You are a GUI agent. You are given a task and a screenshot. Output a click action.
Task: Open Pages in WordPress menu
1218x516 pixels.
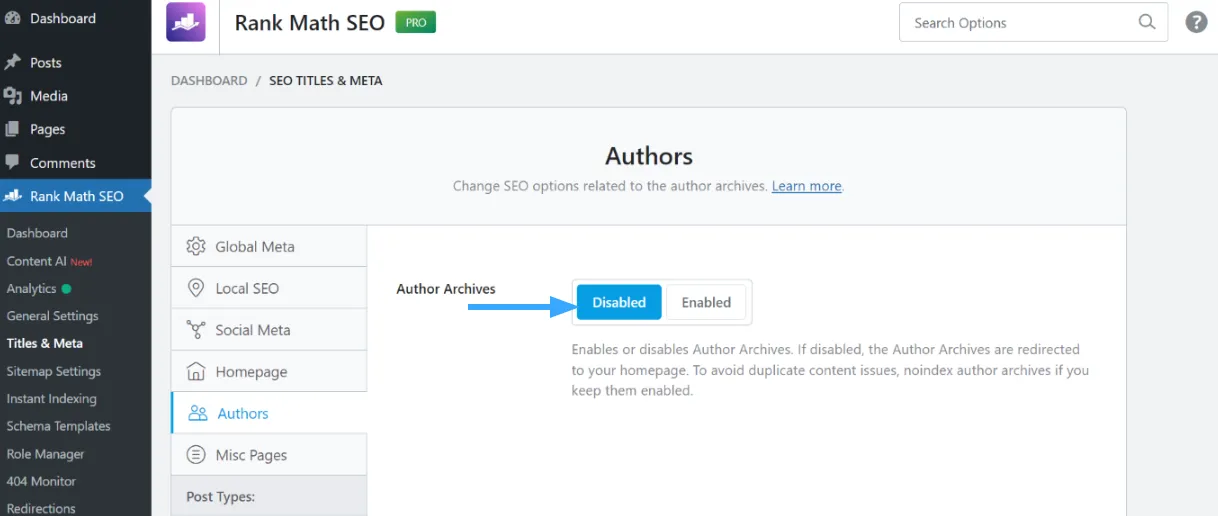tap(76, 129)
